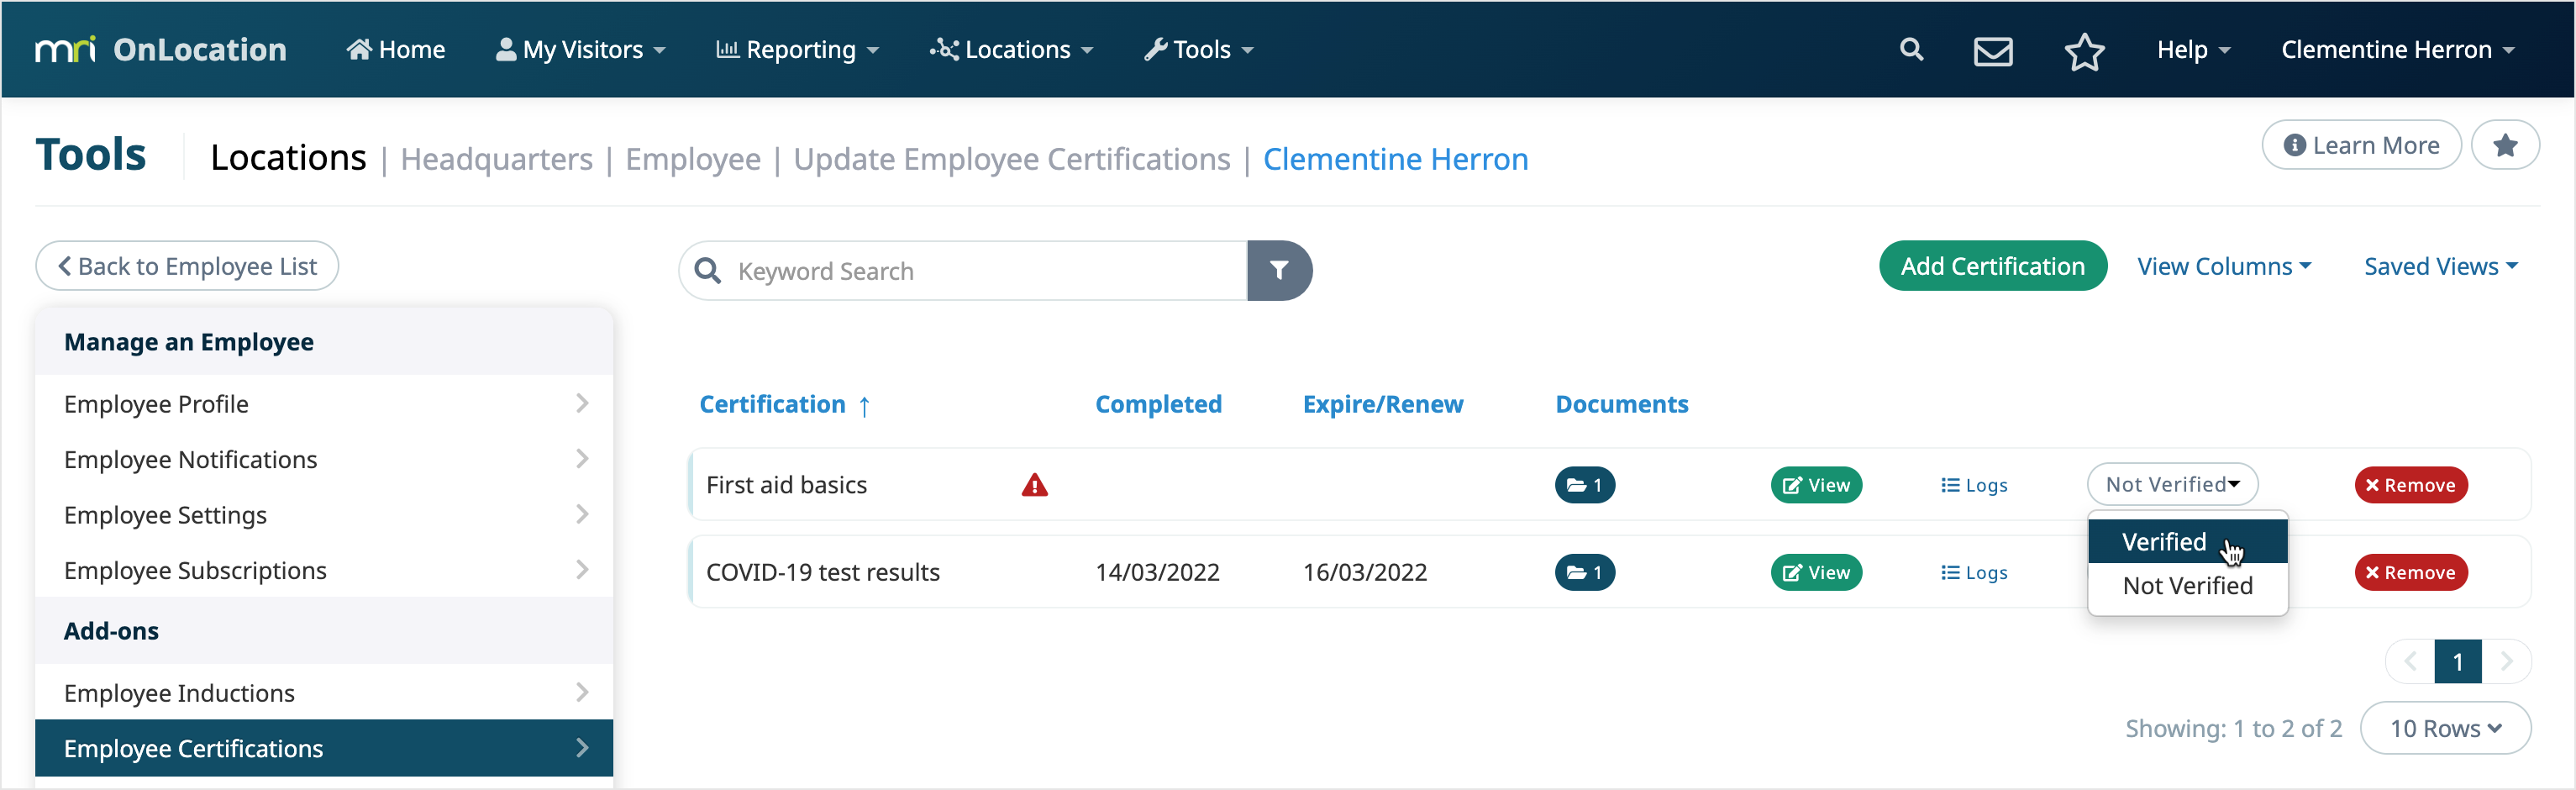
Task: Click the Certification sort arrow
Action: (x=864, y=405)
